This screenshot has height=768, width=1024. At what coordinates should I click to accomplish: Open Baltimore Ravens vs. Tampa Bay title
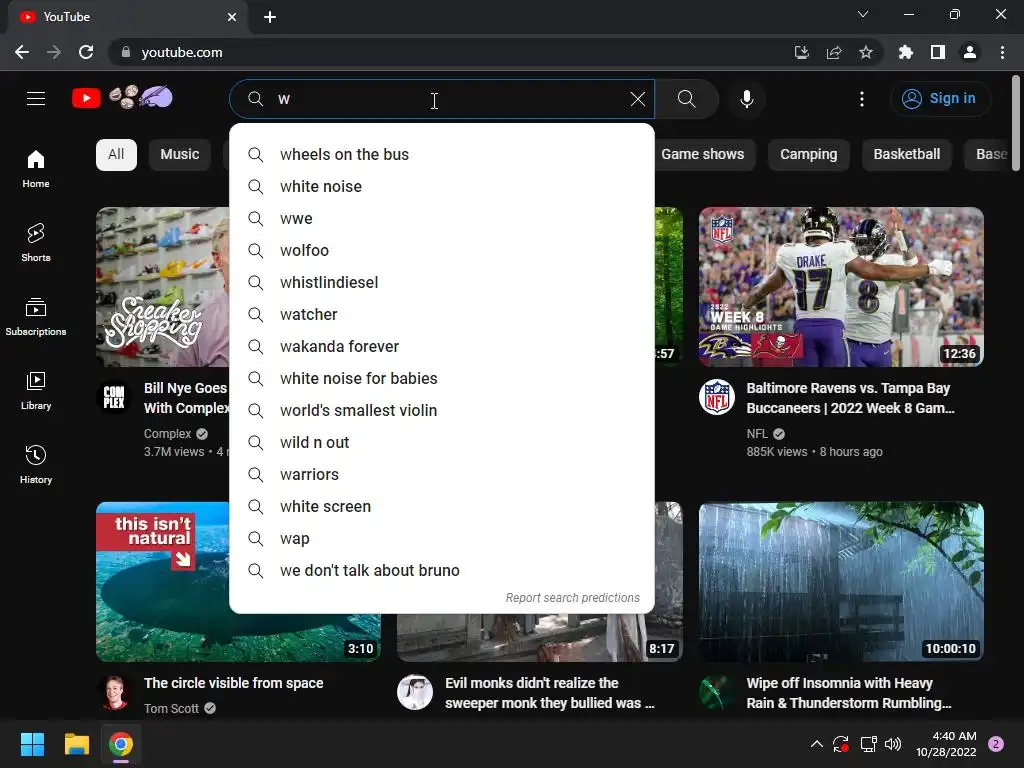tap(850, 398)
